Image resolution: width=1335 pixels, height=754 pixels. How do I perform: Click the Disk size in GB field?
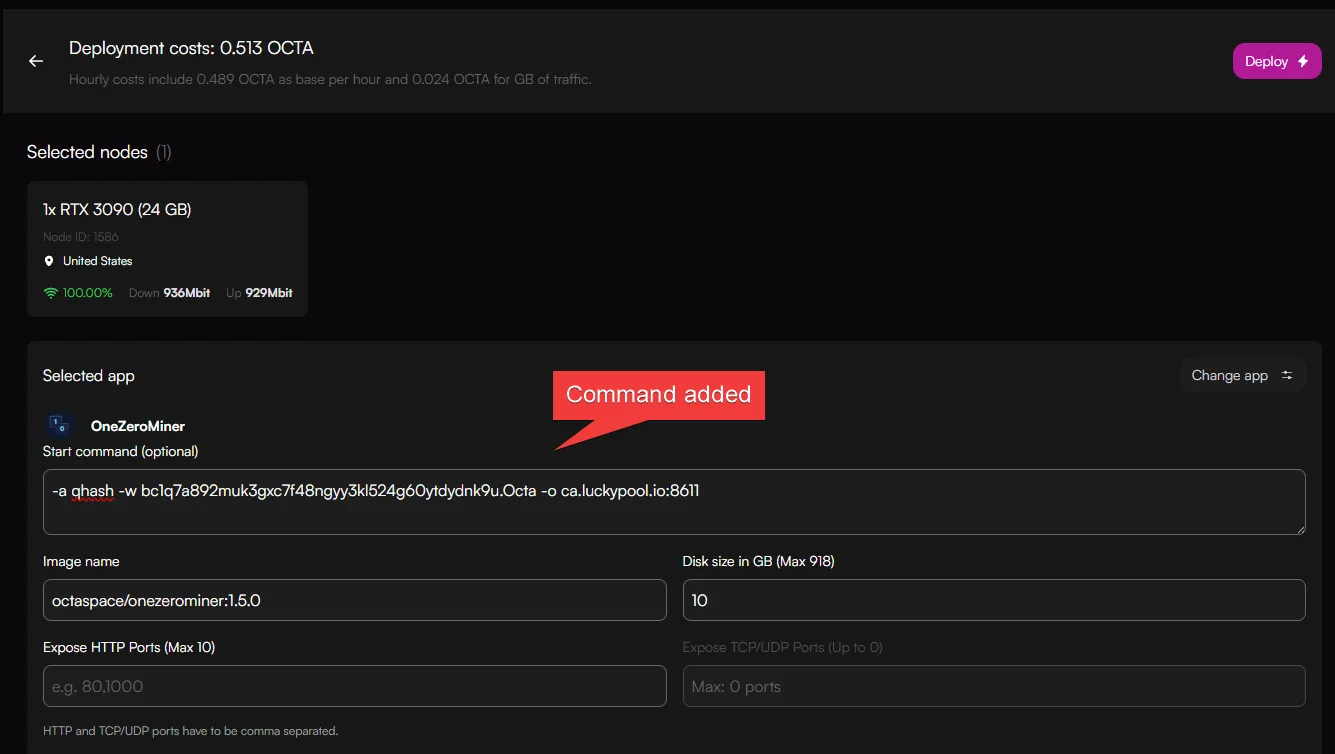point(994,600)
